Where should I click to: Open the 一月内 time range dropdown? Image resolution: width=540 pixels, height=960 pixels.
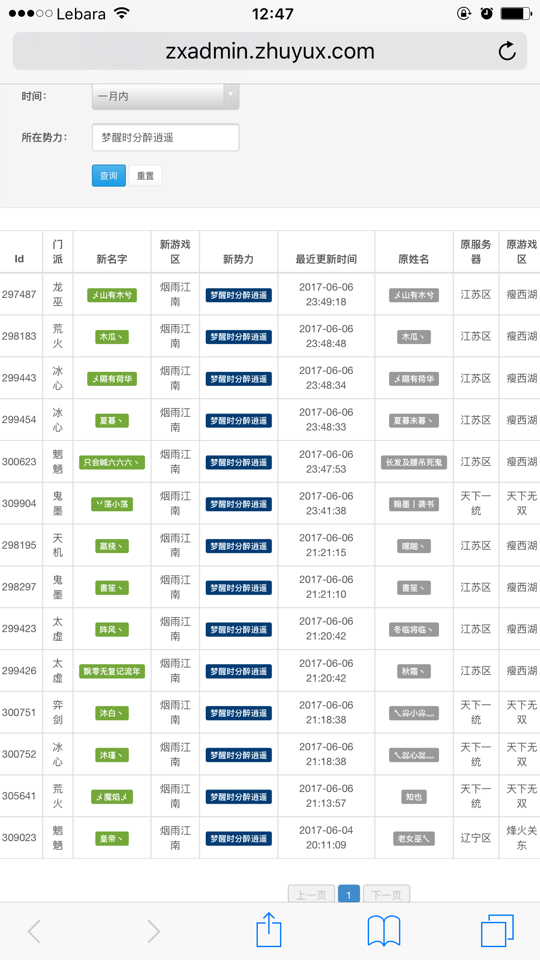click(165, 97)
